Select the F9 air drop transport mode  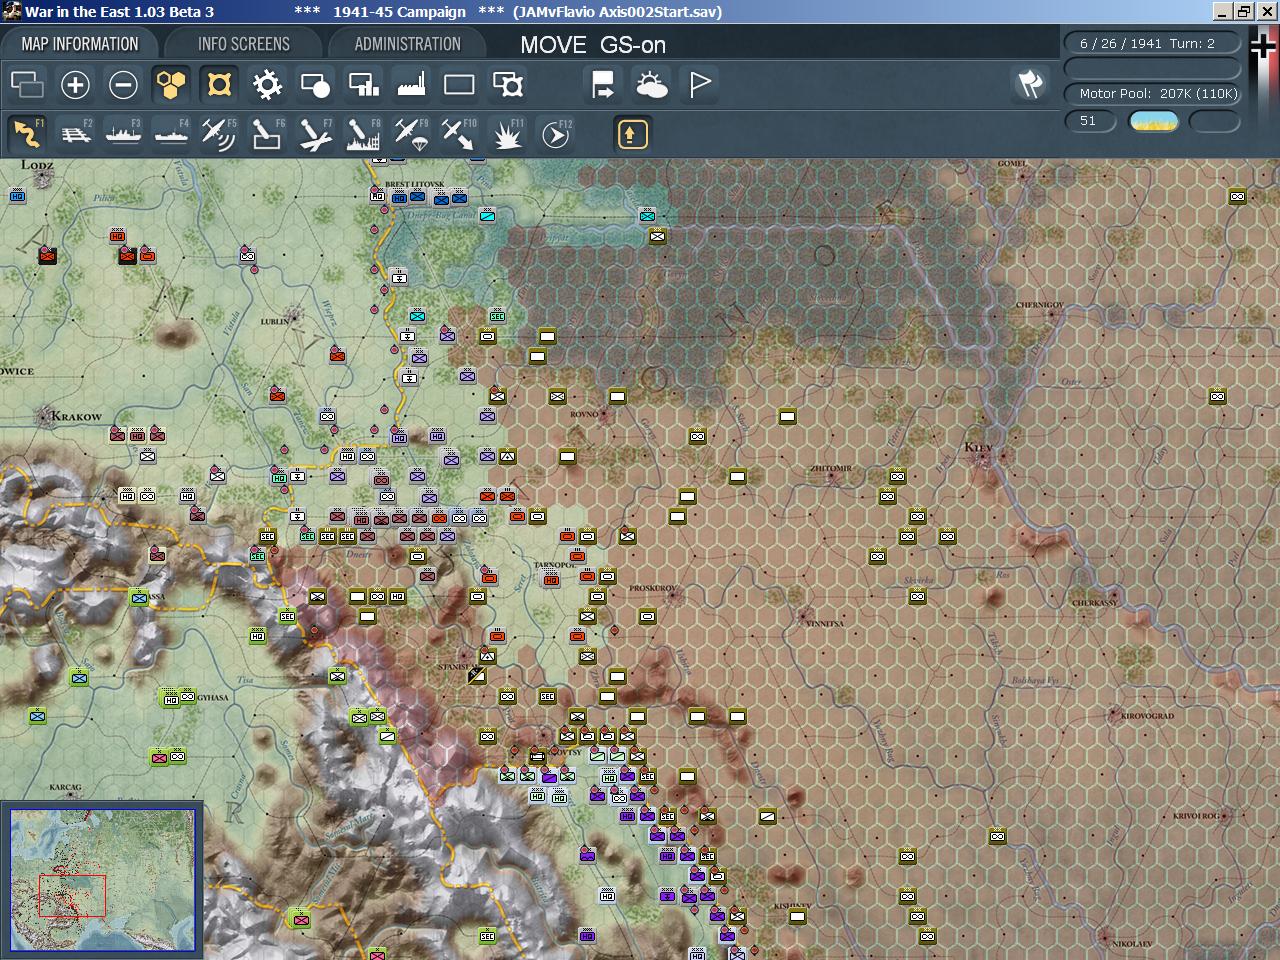[x=411, y=134]
